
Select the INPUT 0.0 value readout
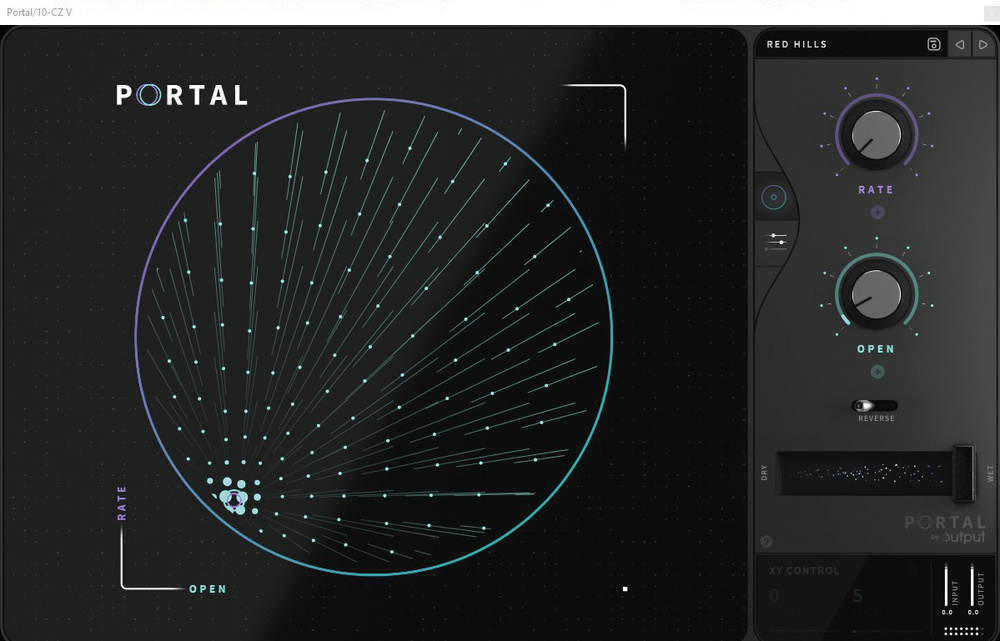click(x=946, y=612)
